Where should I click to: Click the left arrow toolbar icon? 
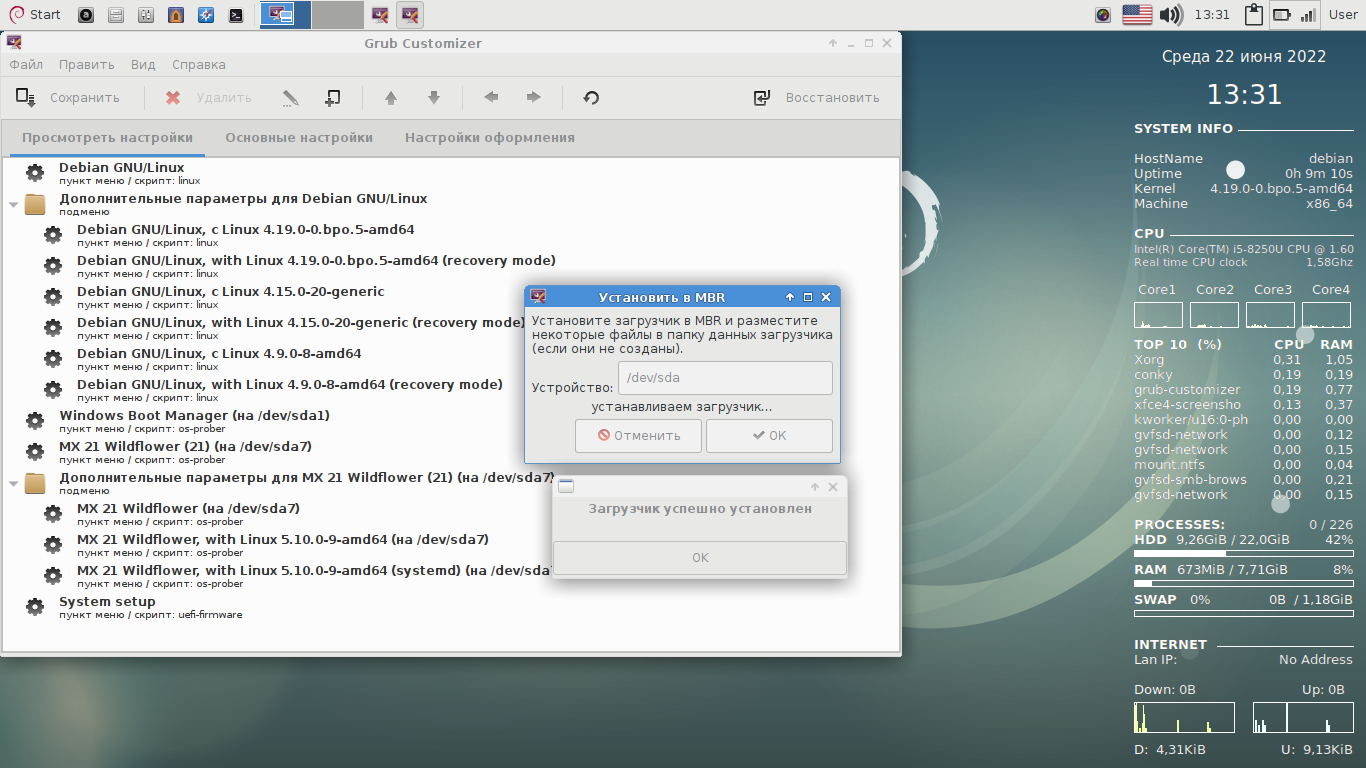491,98
